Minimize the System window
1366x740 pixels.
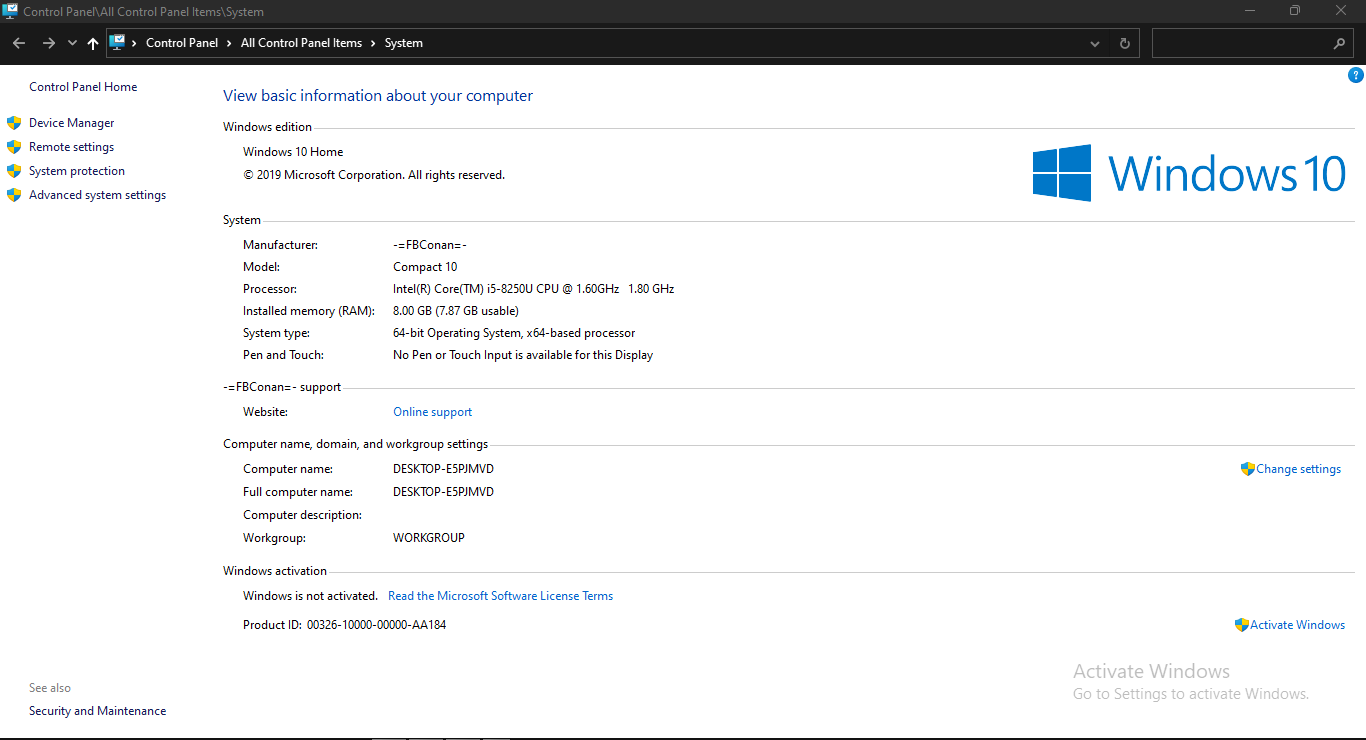(x=1250, y=10)
